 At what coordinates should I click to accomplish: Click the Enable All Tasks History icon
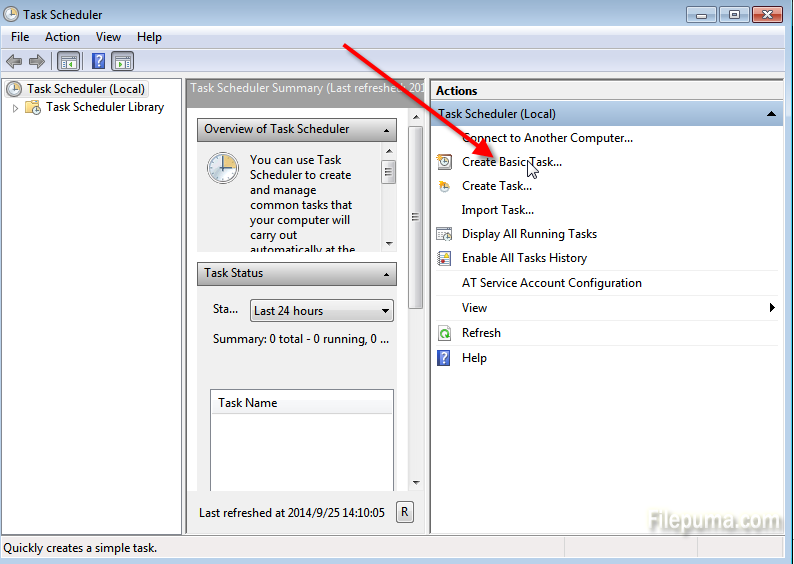pyautogui.click(x=445, y=258)
